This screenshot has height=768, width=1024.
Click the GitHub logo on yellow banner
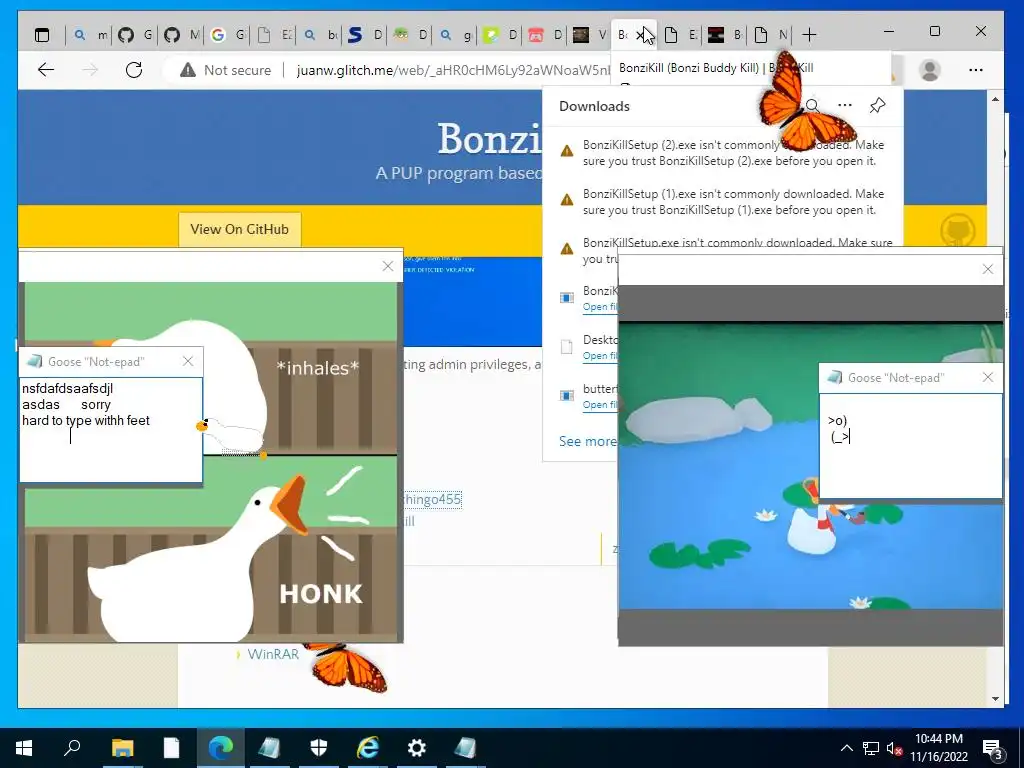tap(957, 229)
